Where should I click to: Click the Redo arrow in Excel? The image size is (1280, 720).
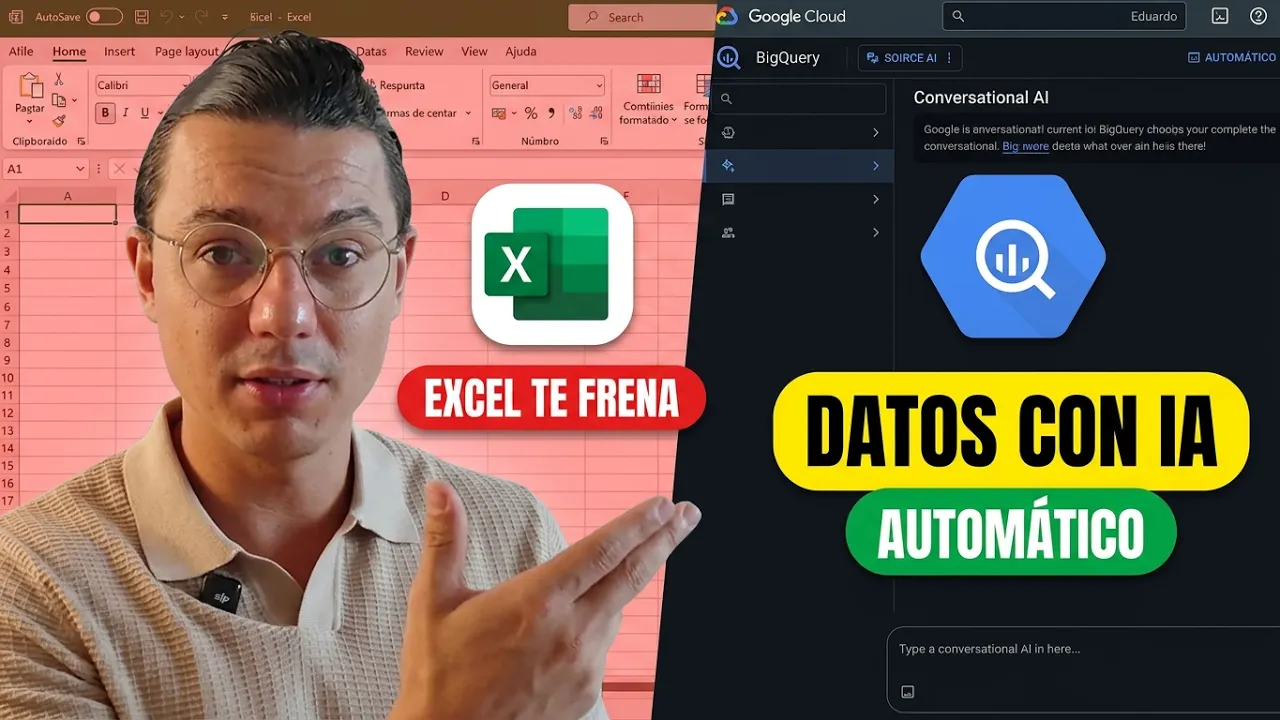point(202,17)
